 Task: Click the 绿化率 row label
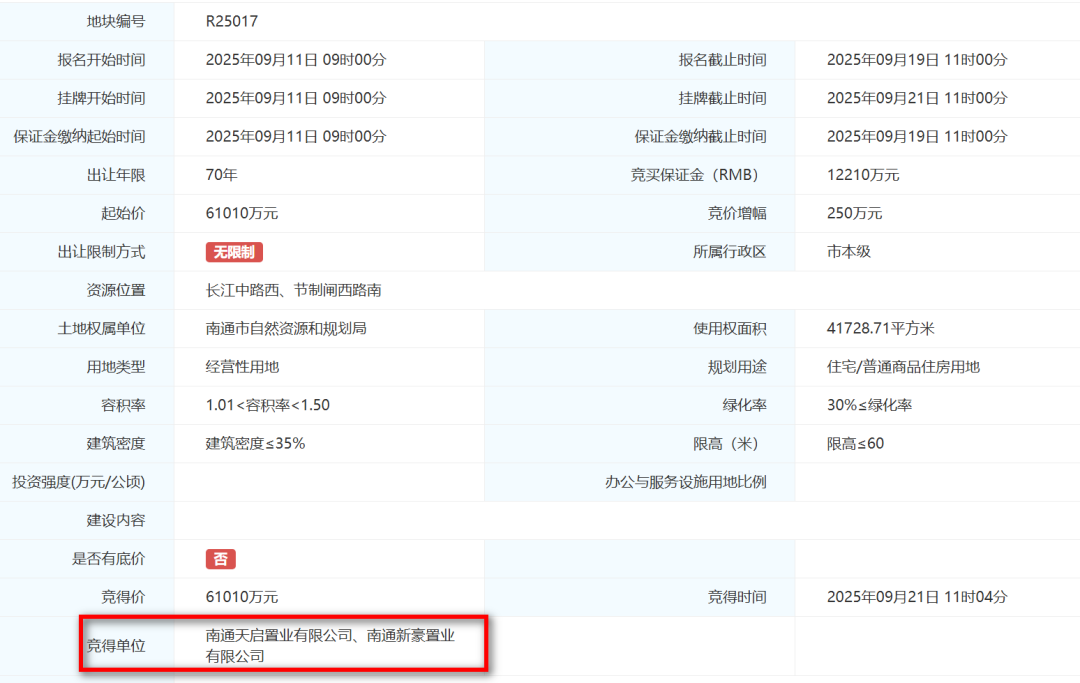(745, 406)
